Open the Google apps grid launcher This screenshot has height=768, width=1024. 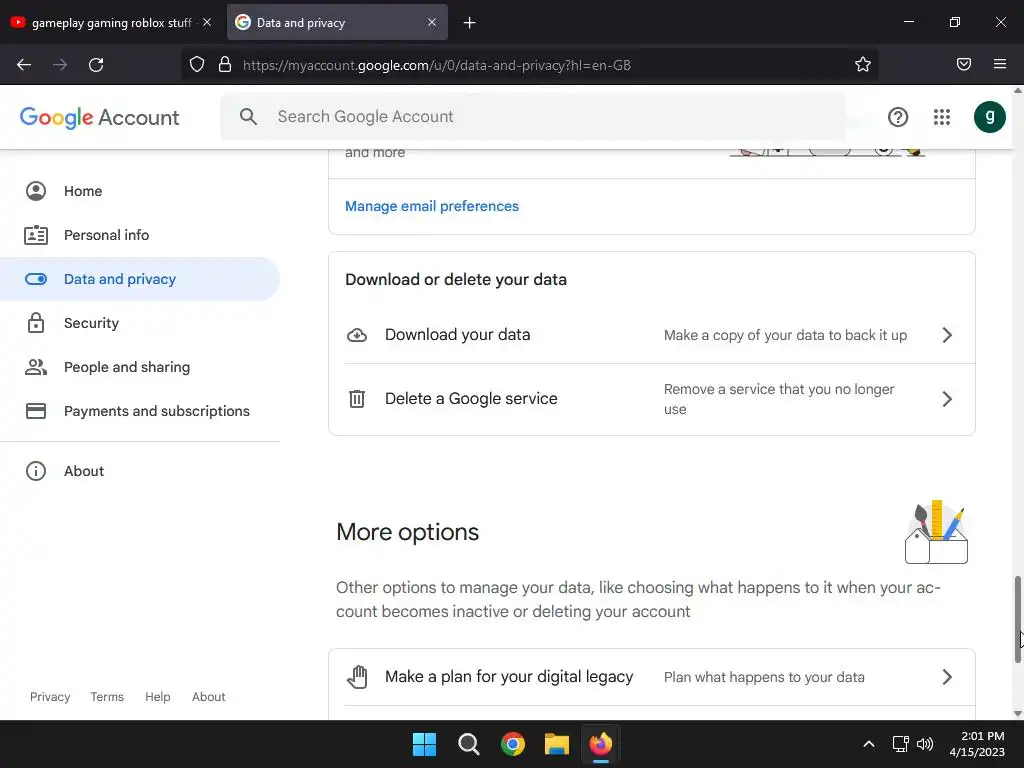[x=942, y=117]
